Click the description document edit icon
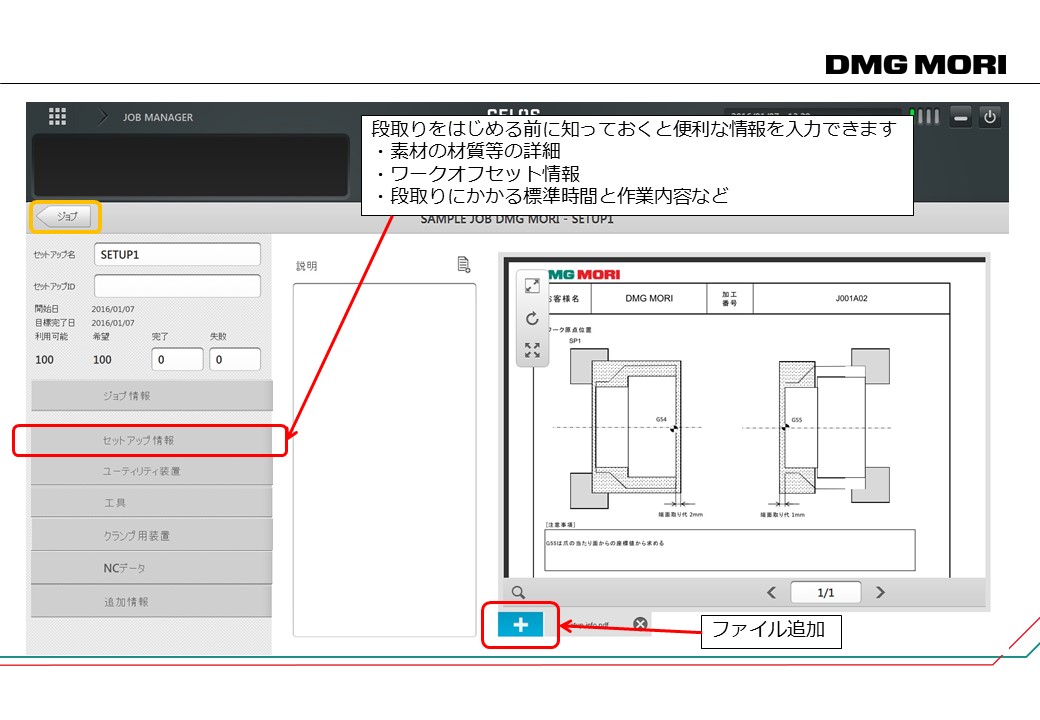The image size is (1040, 720). (x=464, y=265)
